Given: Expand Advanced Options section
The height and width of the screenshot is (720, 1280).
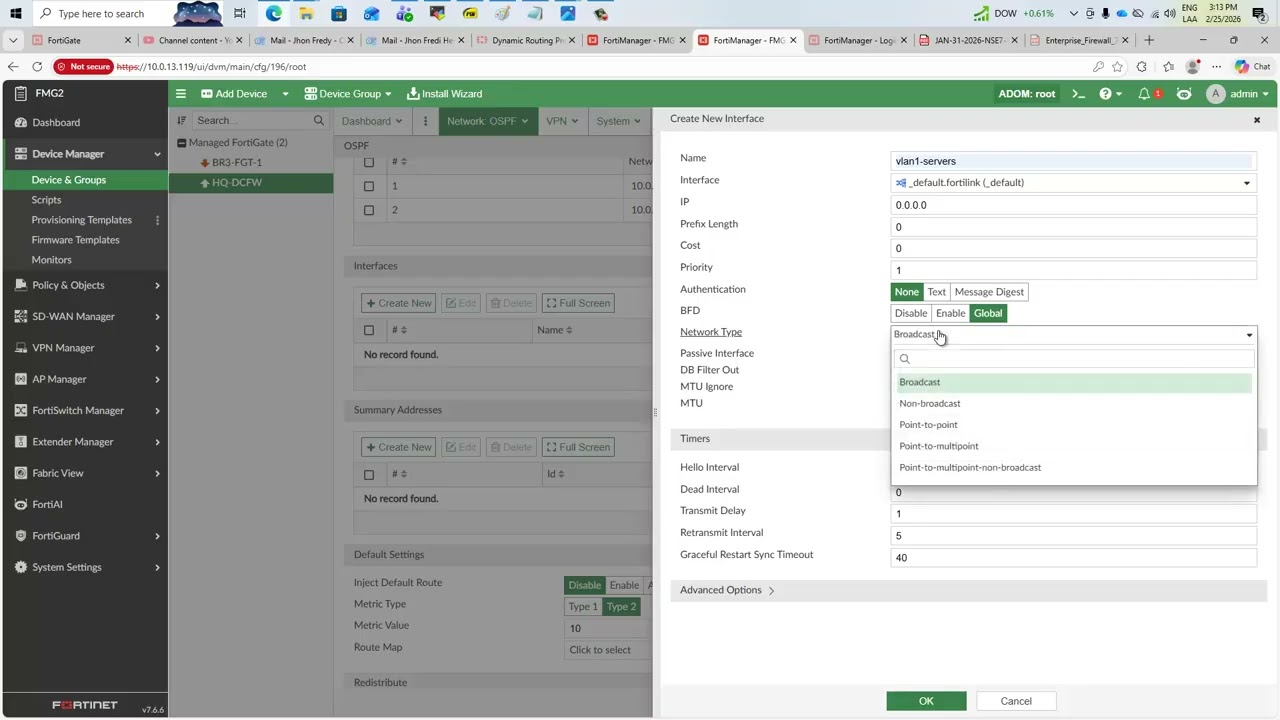Looking at the screenshot, I should 727,590.
